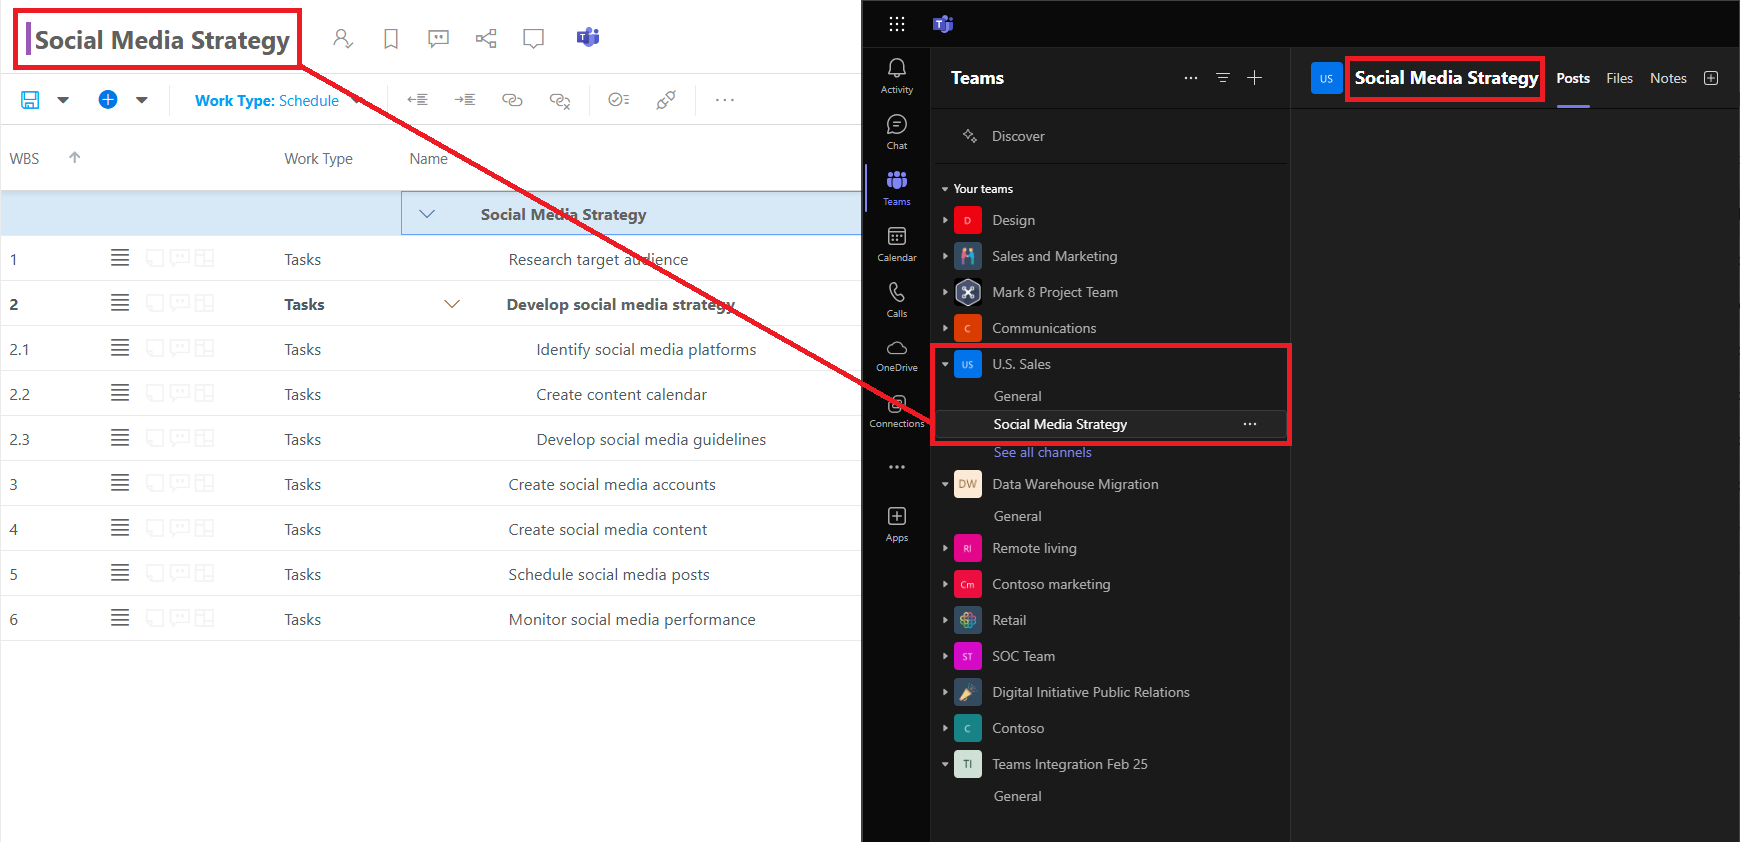The width and height of the screenshot is (1740, 842).
Task: Click the quote comment icon beside plan title
Action: (x=438, y=38)
